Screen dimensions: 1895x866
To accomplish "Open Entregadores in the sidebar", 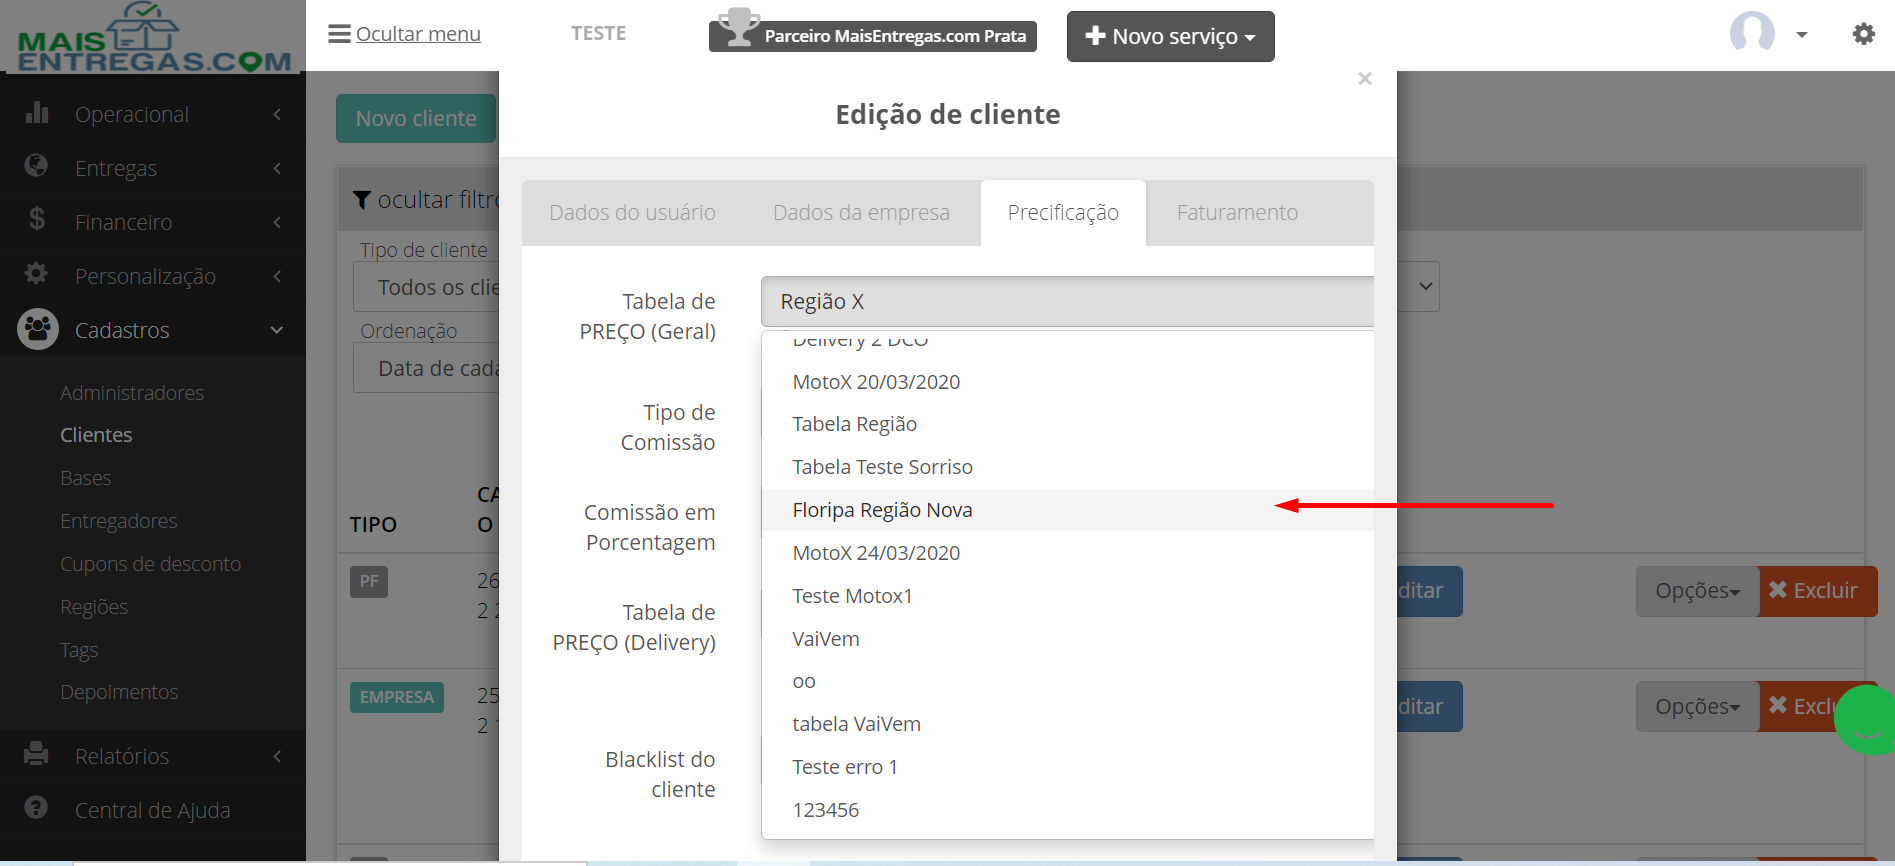I will point(119,521).
